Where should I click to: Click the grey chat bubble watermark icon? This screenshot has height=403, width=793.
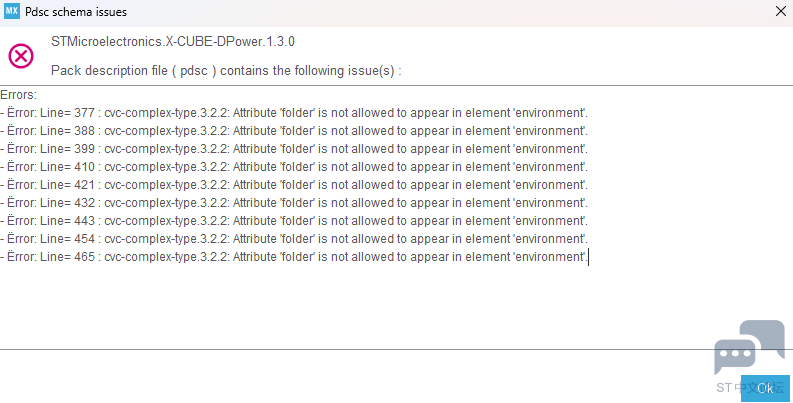pyautogui.click(x=749, y=347)
